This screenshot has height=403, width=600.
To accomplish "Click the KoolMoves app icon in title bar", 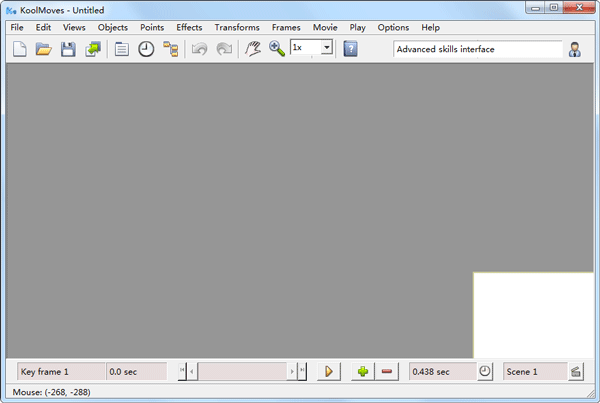I will (x=11, y=10).
